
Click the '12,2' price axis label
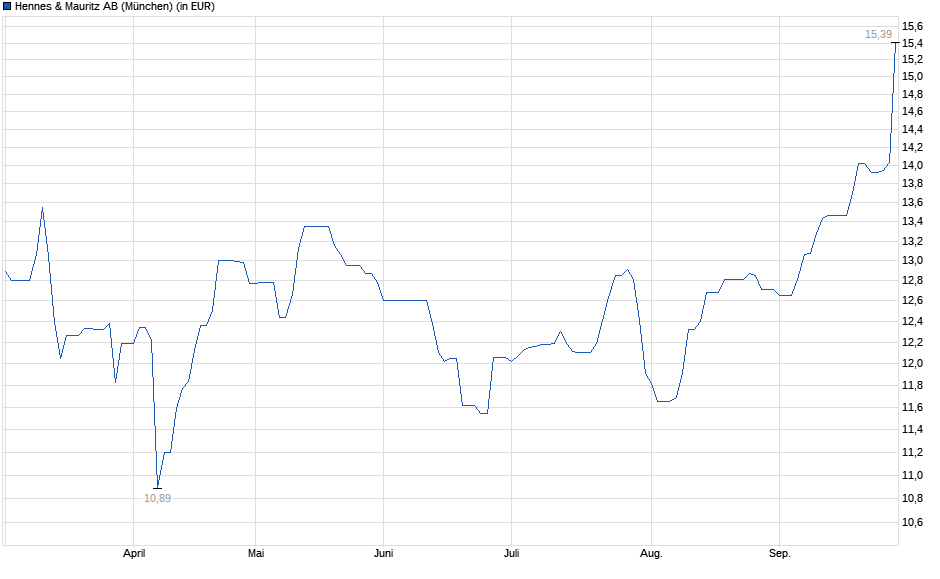[912, 342]
